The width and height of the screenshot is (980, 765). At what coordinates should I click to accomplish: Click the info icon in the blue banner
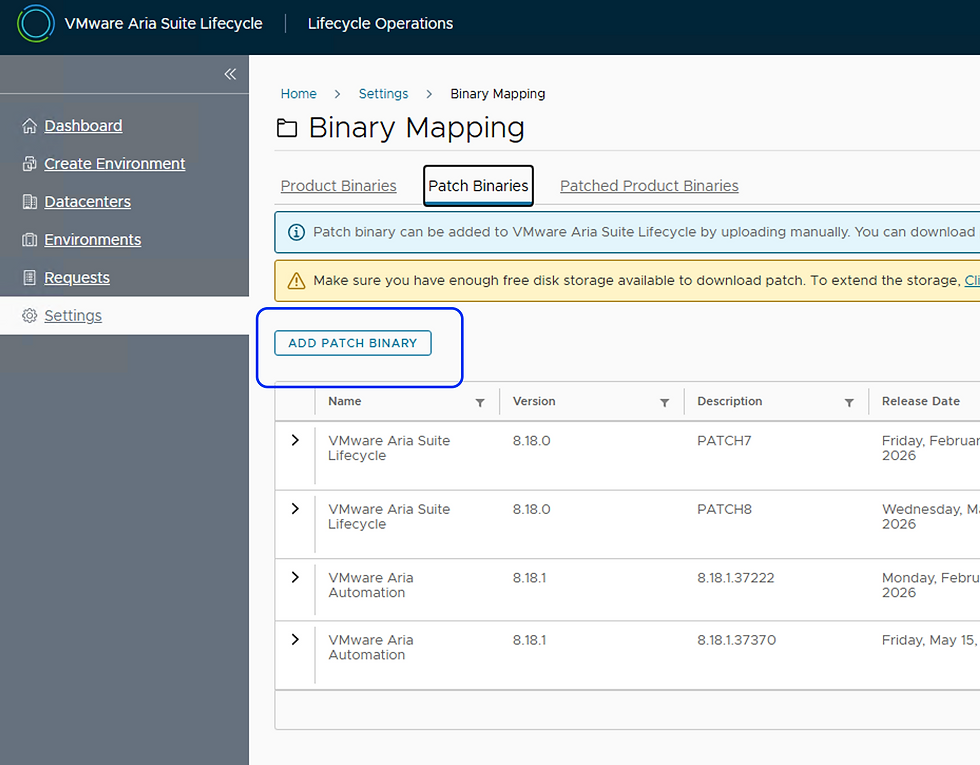pos(296,232)
